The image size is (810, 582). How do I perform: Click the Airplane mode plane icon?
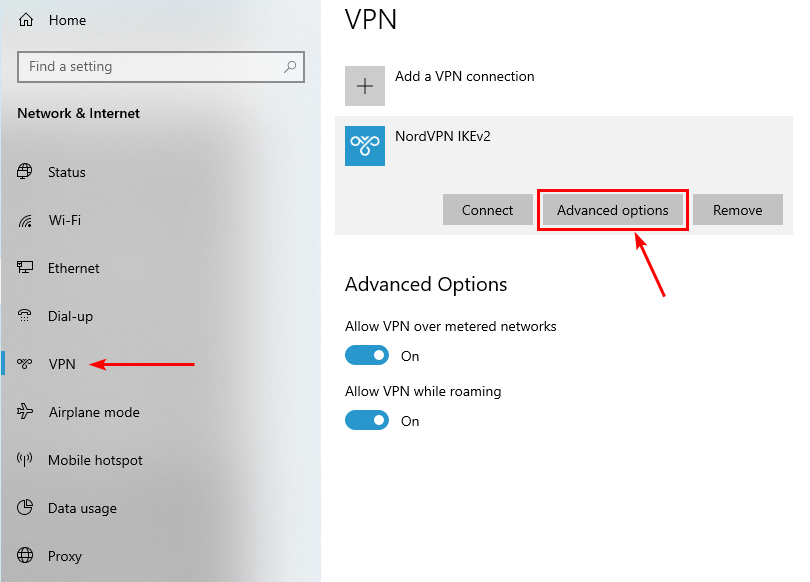[x=26, y=412]
